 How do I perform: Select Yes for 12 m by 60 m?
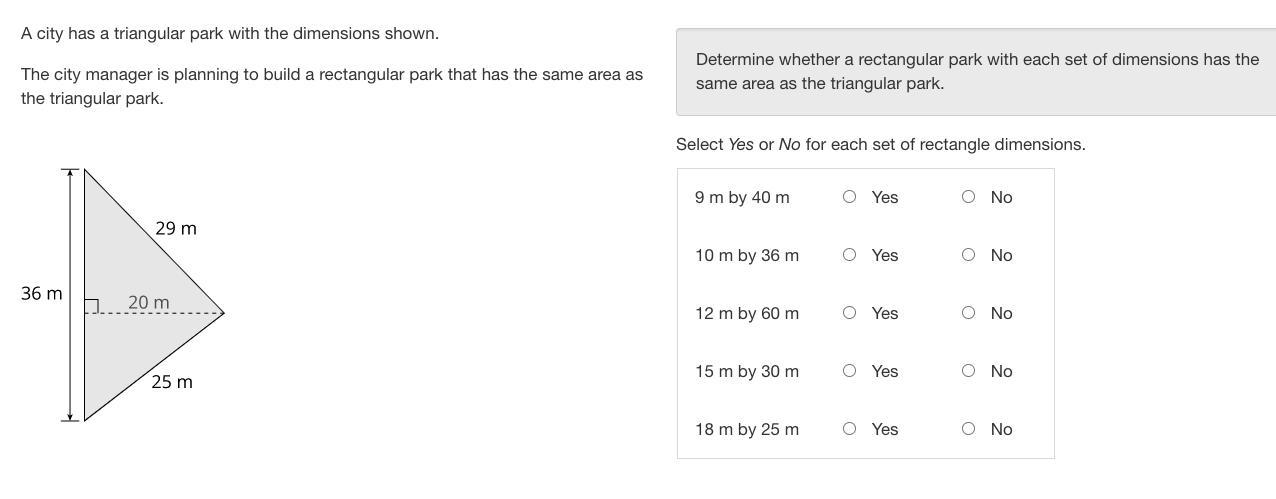[x=849, y=313]
